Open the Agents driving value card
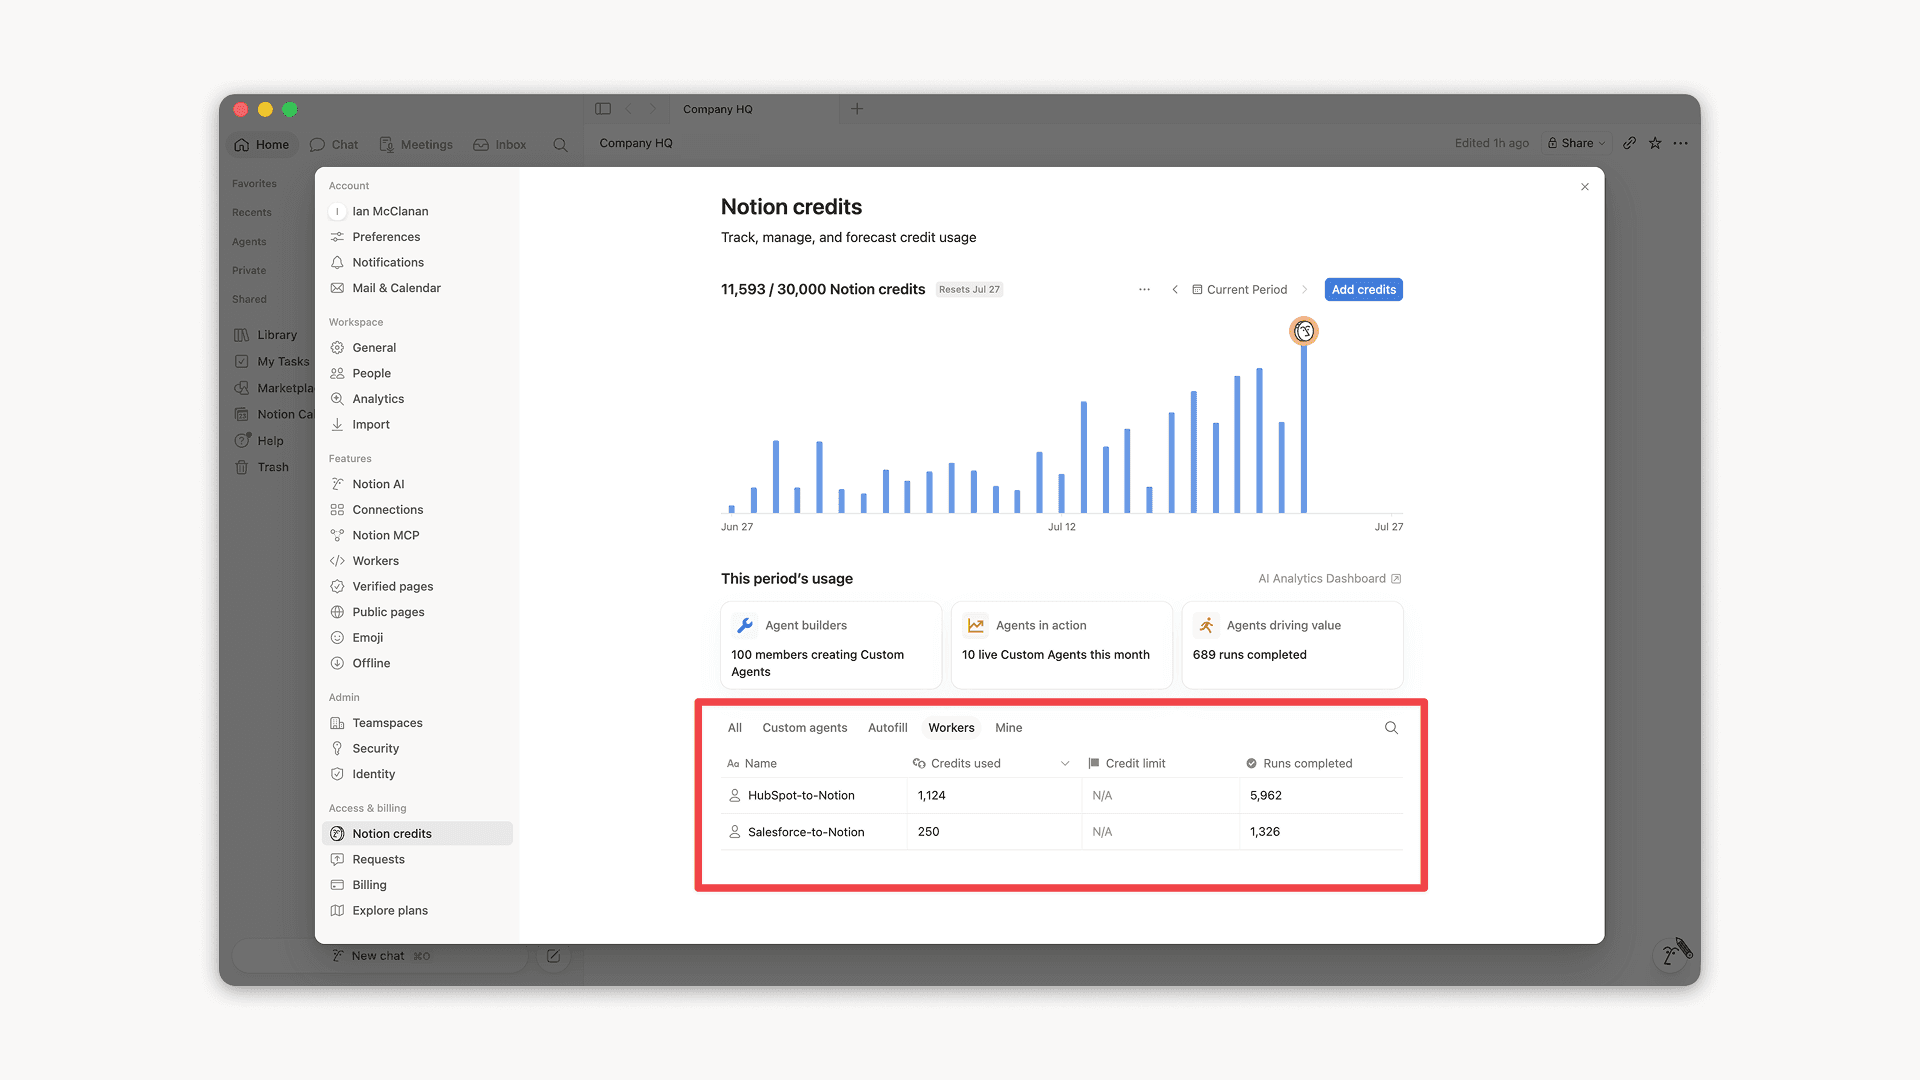Screen dimensions: 1920x1080 point(1292,645)
